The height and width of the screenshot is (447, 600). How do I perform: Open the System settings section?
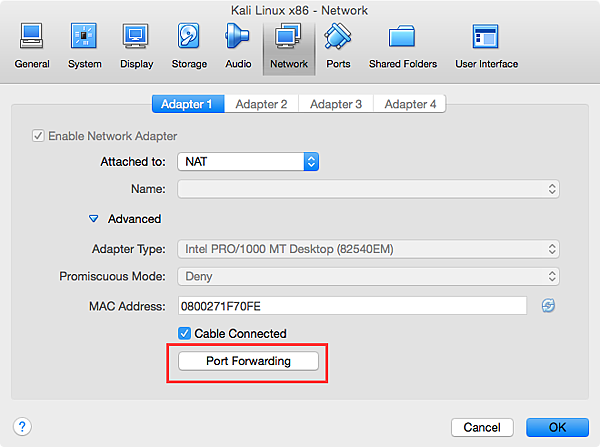pyautogui.click(x=85, y=47)
